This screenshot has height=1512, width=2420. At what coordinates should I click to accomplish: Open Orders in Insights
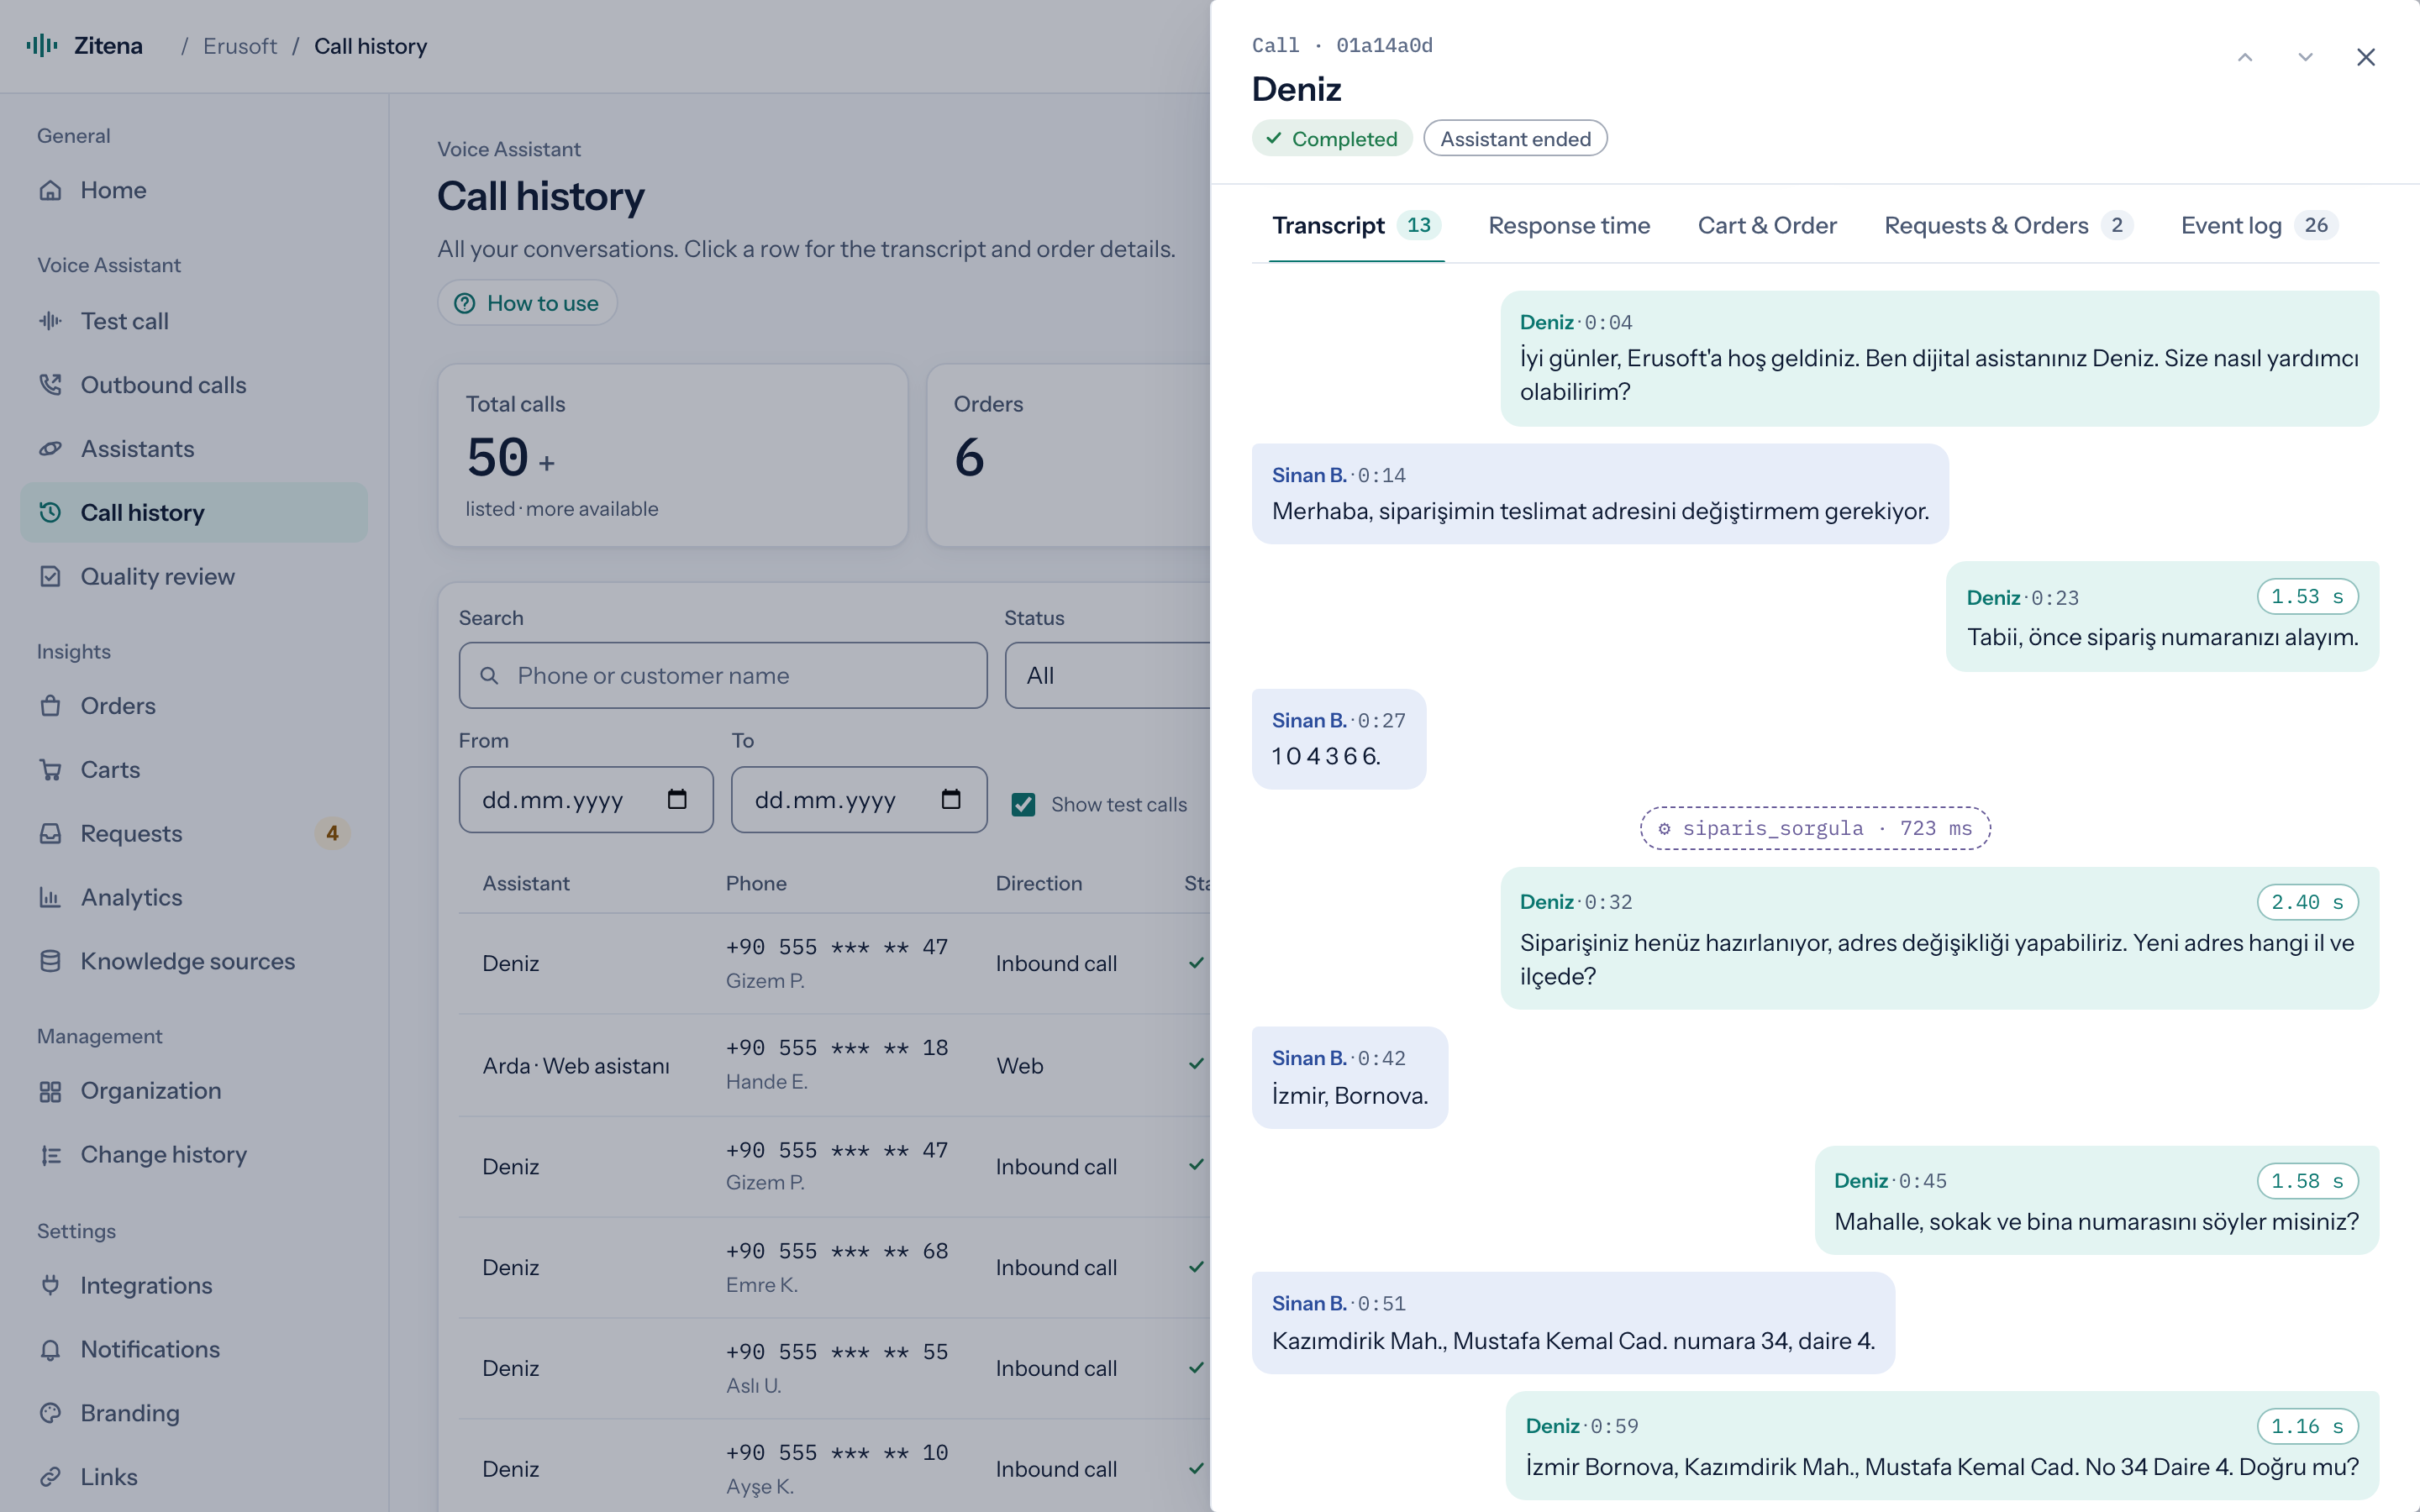pos(194,706)
